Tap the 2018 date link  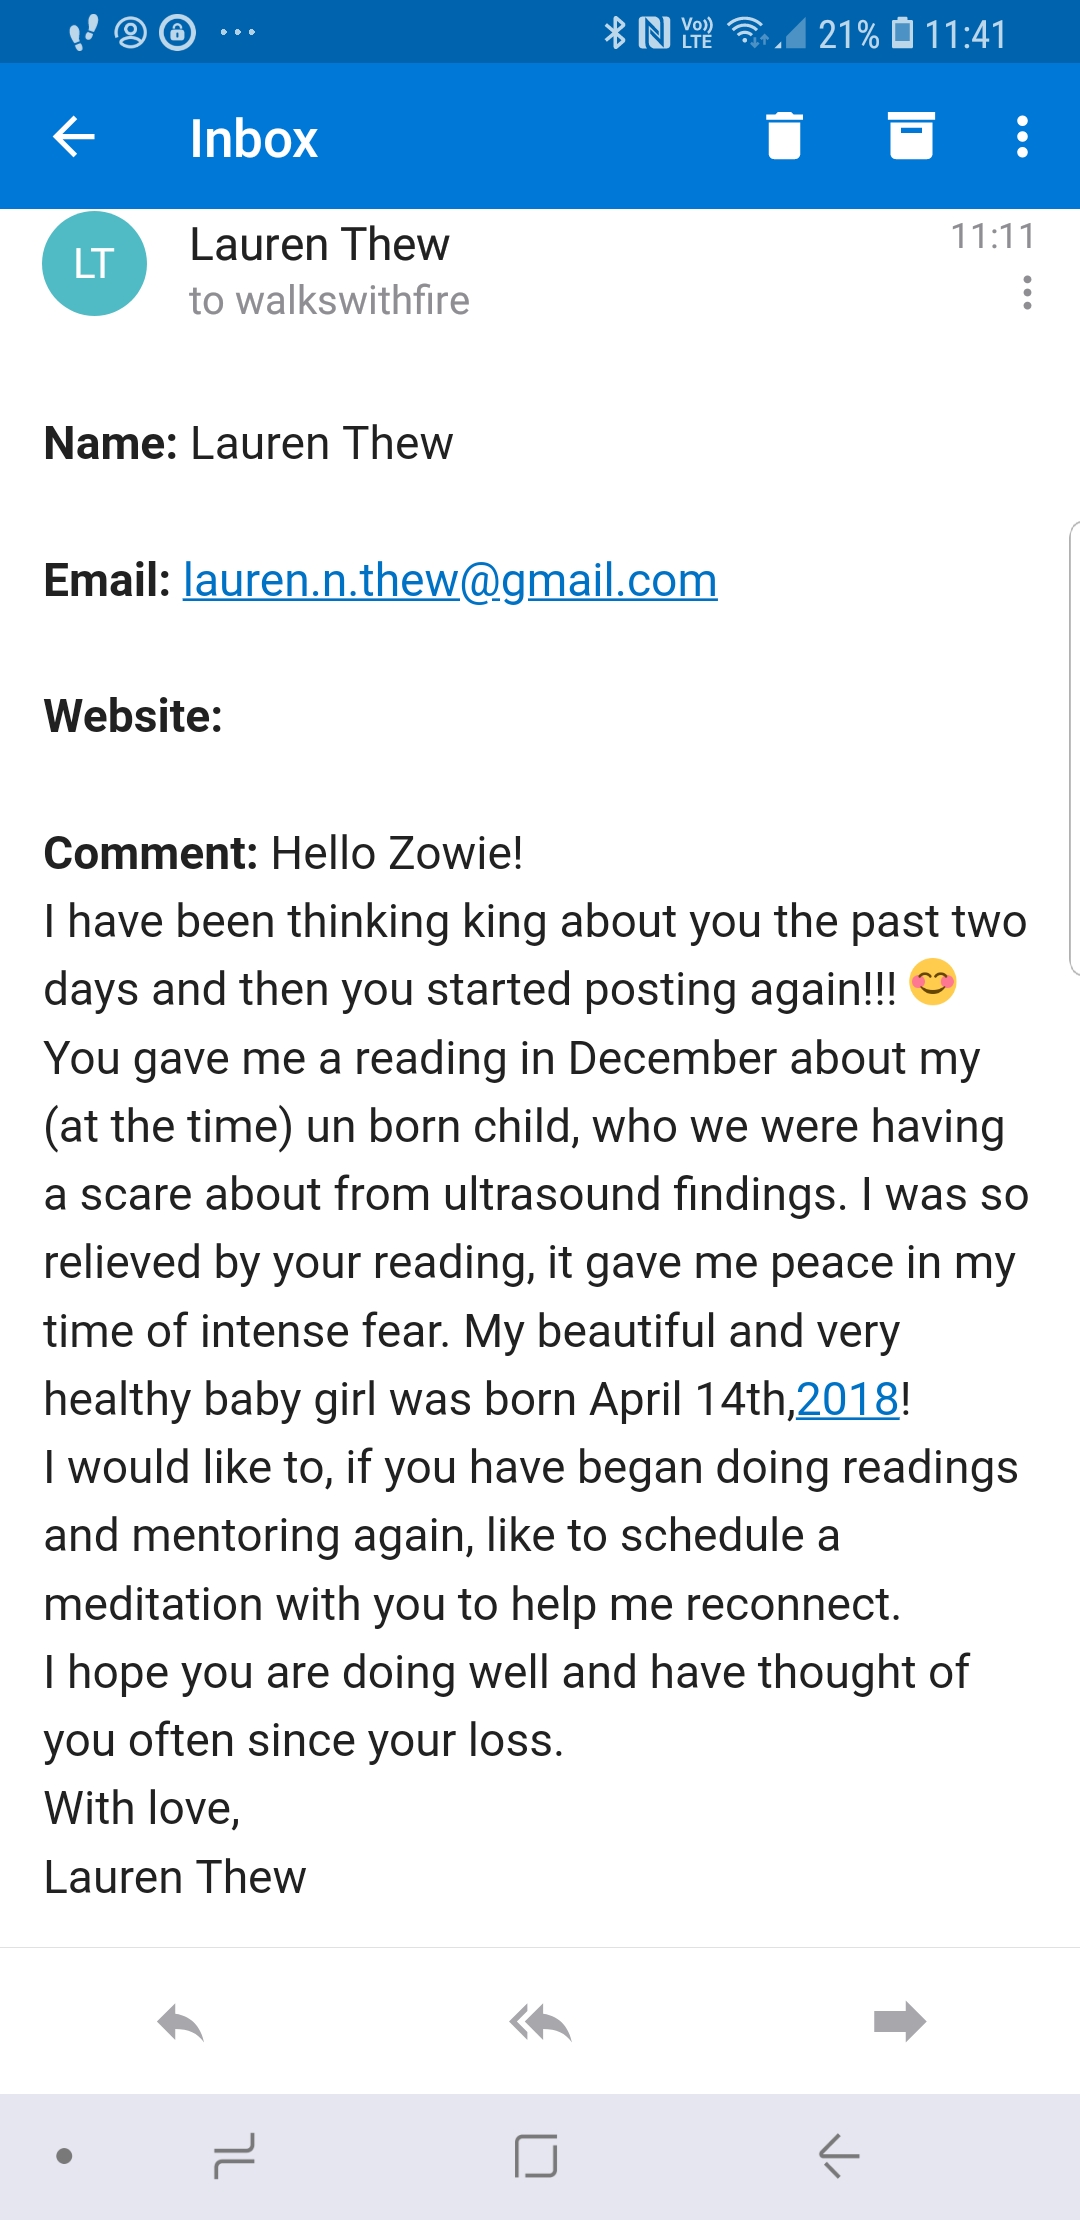[x=848, y=1399]
